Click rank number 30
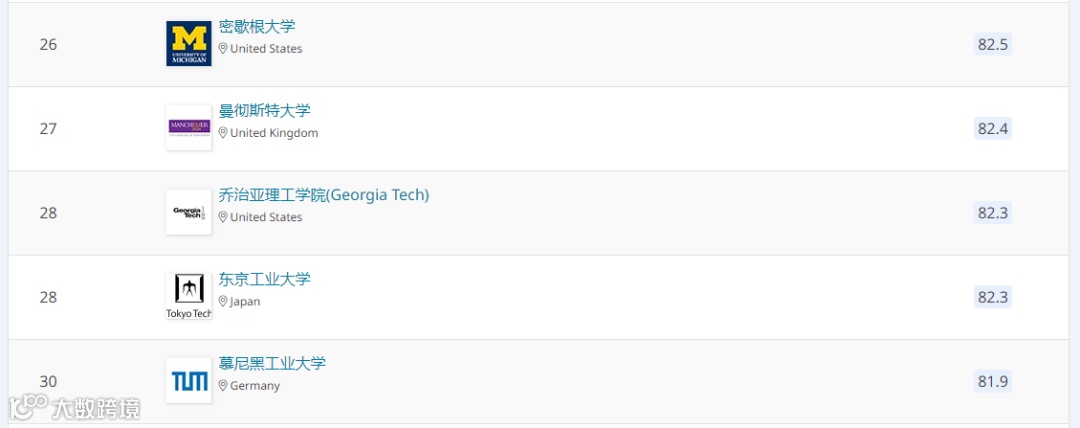 tap(48, 381)
